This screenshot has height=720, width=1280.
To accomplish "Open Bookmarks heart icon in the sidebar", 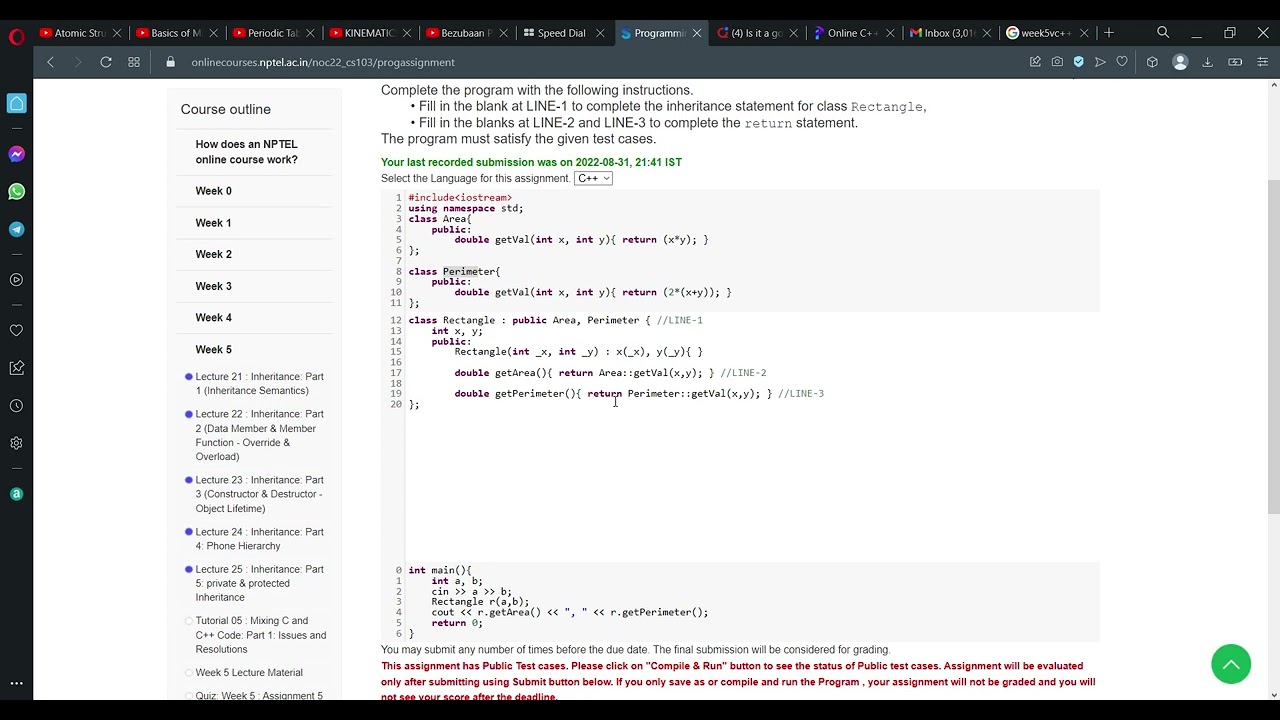I will tap(17, 330).
